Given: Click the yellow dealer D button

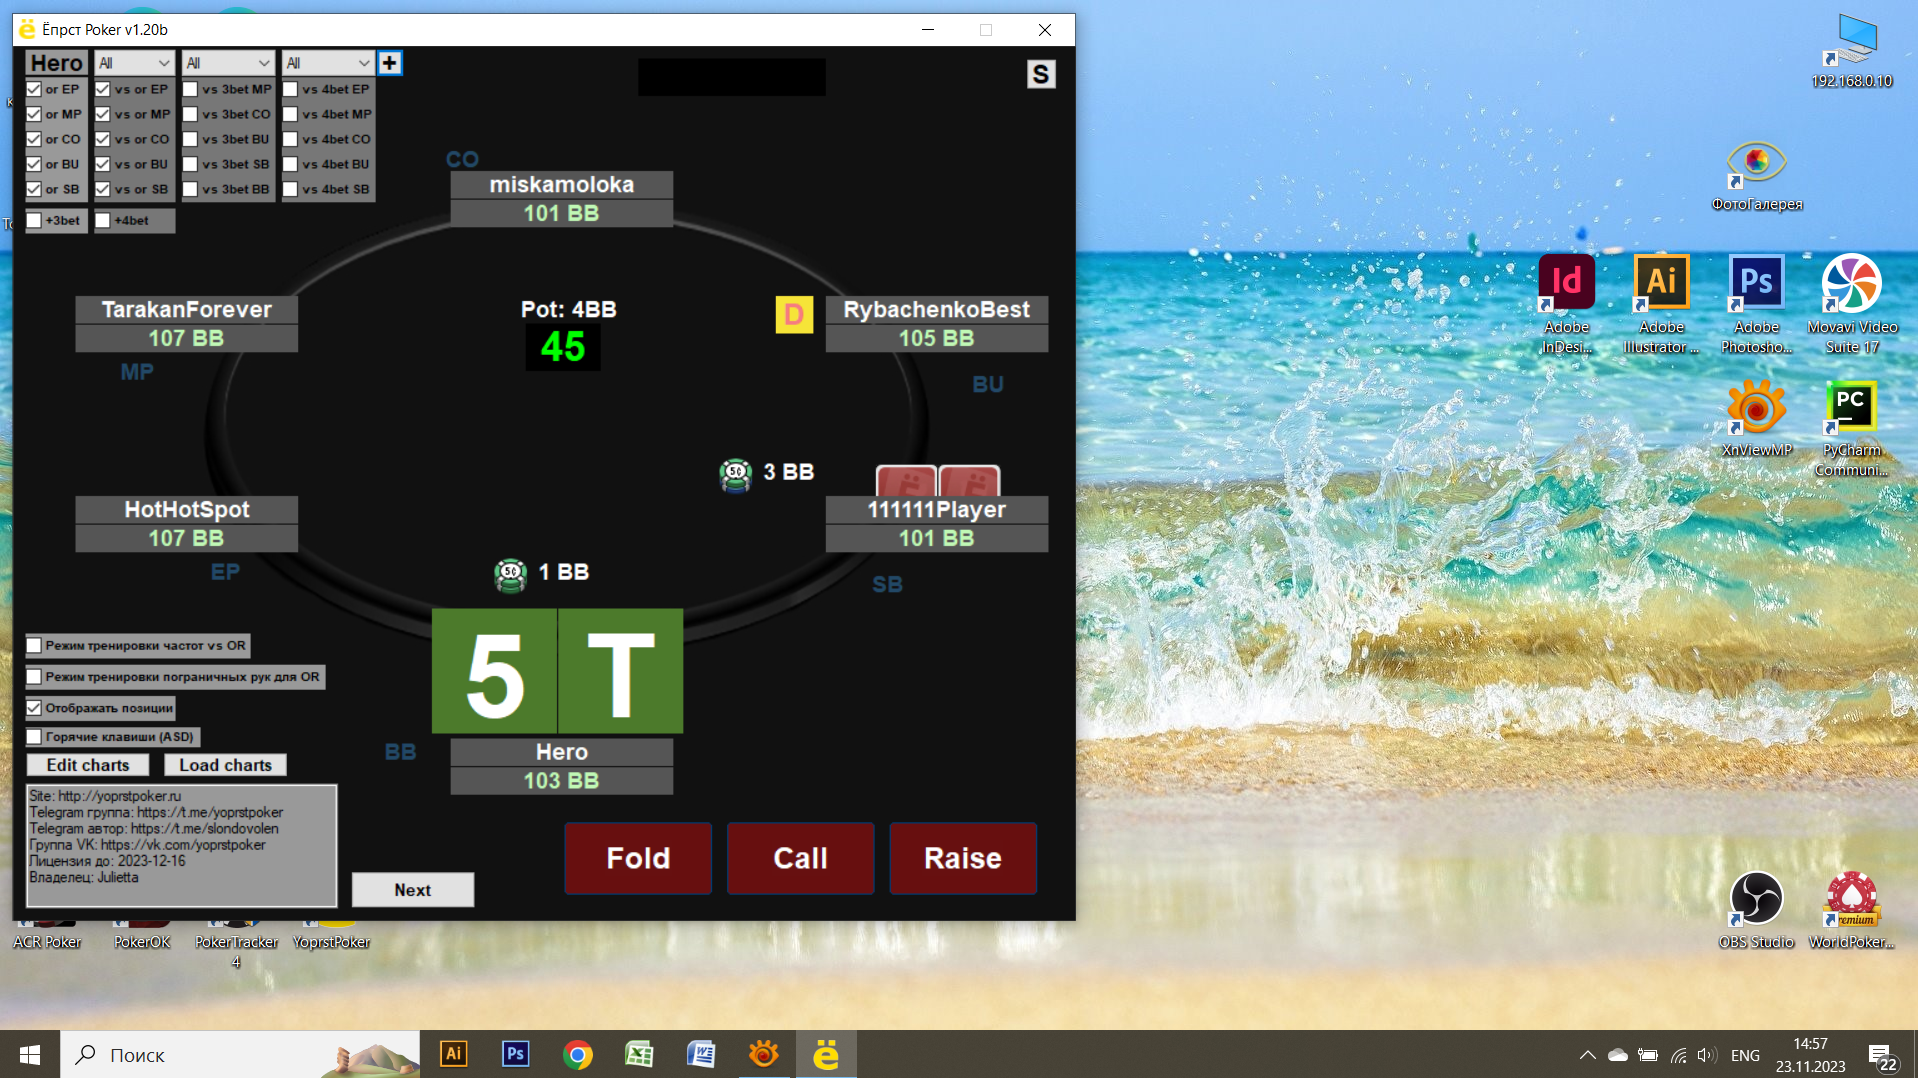Looking at the screenshot, I should click(794, 315).
